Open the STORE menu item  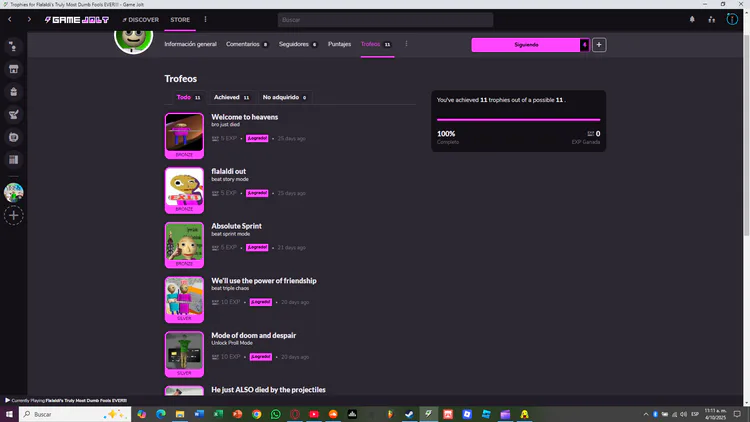pos(180,20)
